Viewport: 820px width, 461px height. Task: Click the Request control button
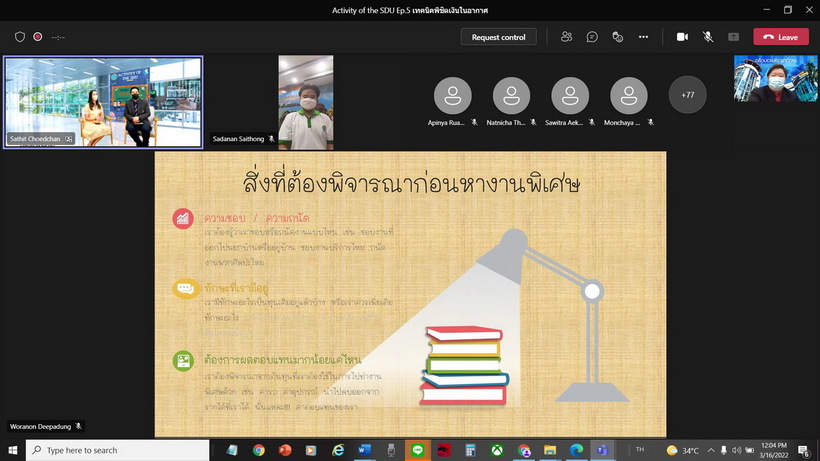[499, 37]
